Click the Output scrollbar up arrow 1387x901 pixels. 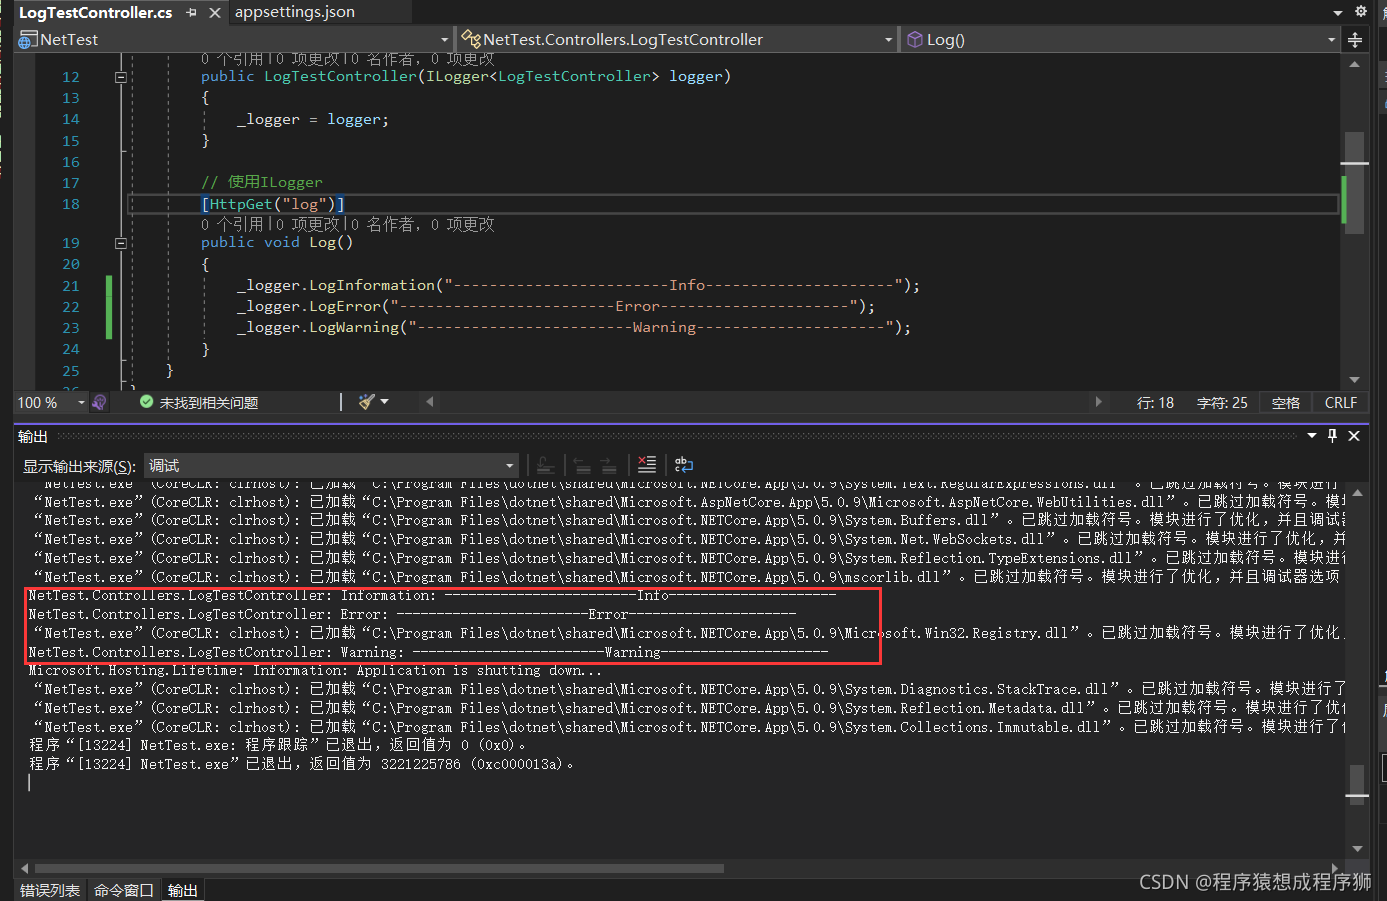[1357, 492]
